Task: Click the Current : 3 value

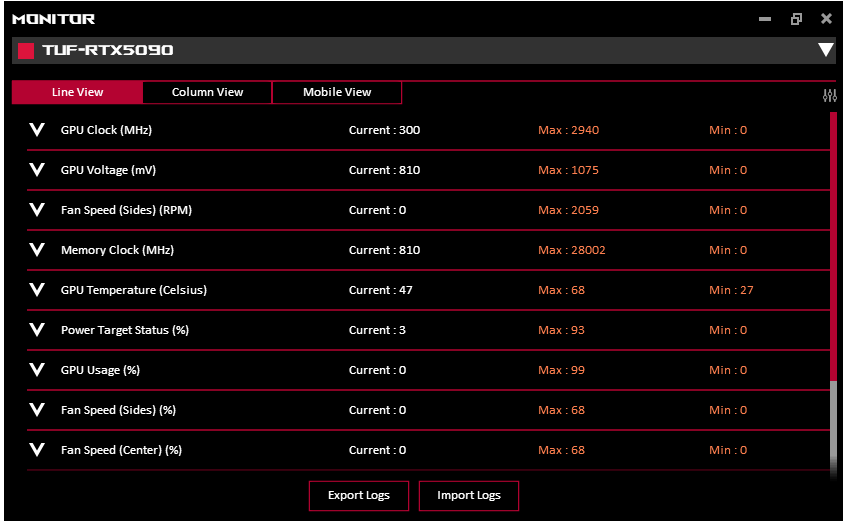Action: [x=377, y=330]
